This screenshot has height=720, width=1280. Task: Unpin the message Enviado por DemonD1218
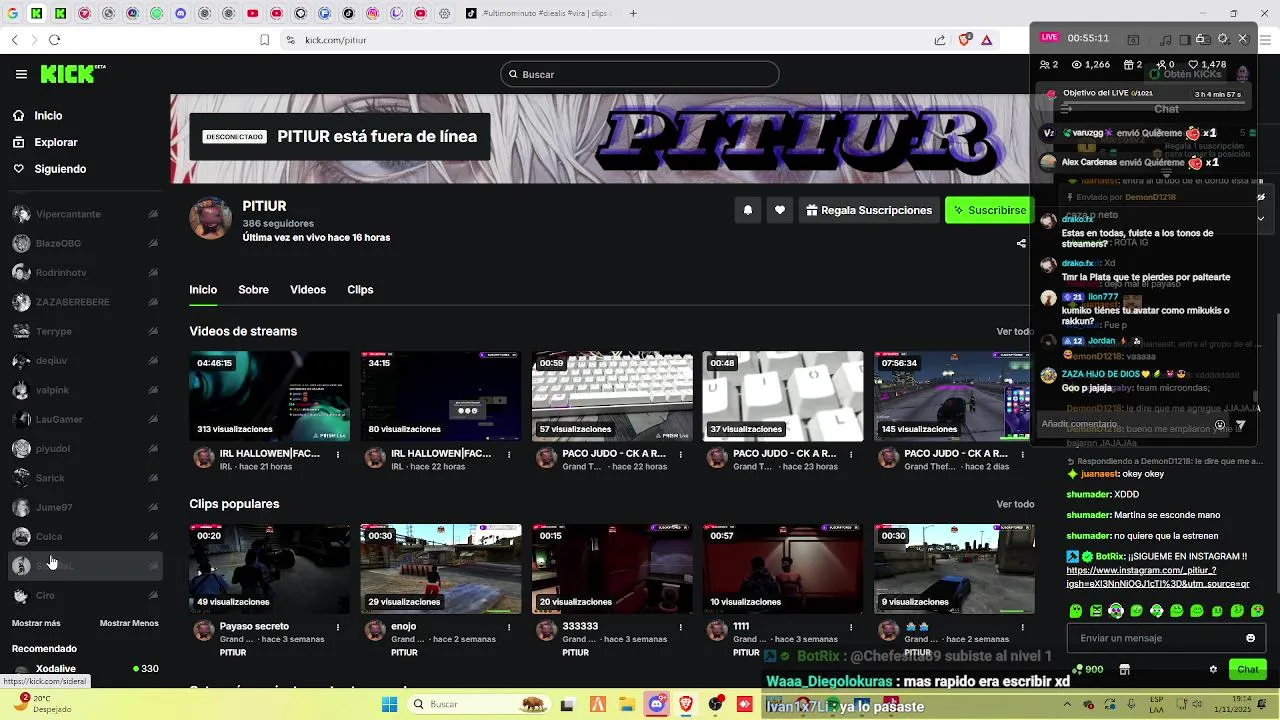[x=1261, y=197]
